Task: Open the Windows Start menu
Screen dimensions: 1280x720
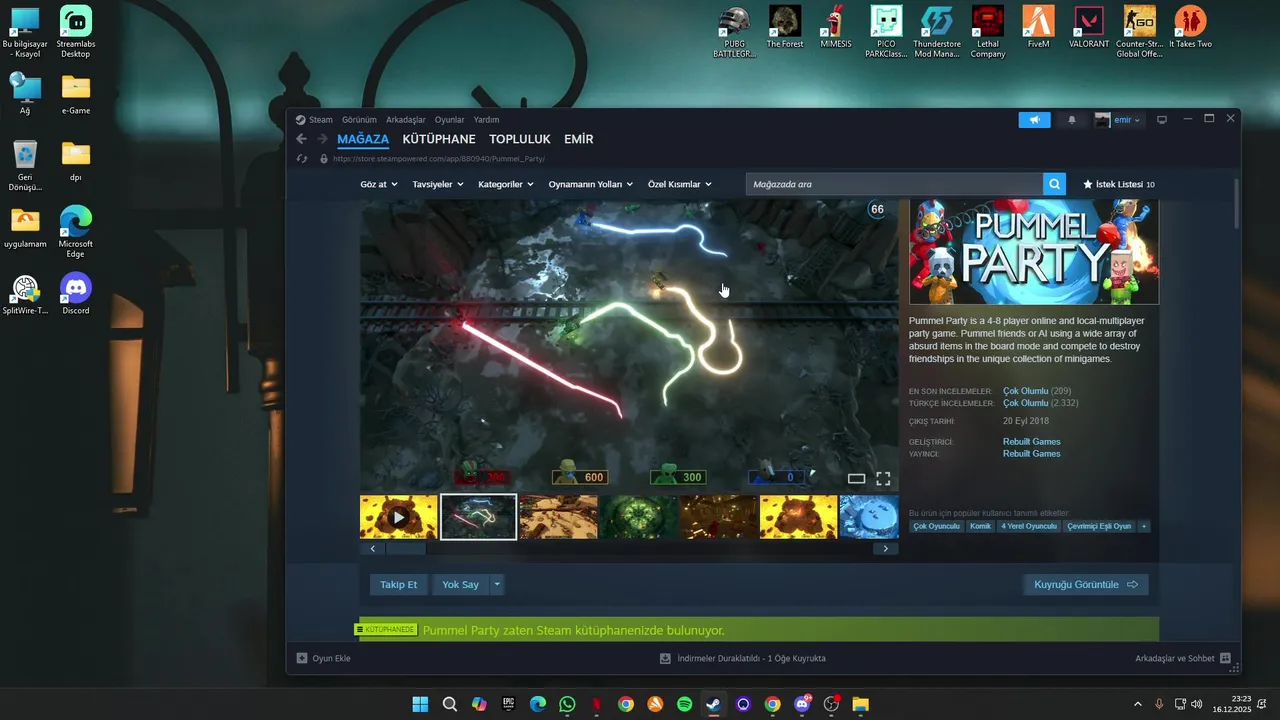Action: click(x=420, y=704)
